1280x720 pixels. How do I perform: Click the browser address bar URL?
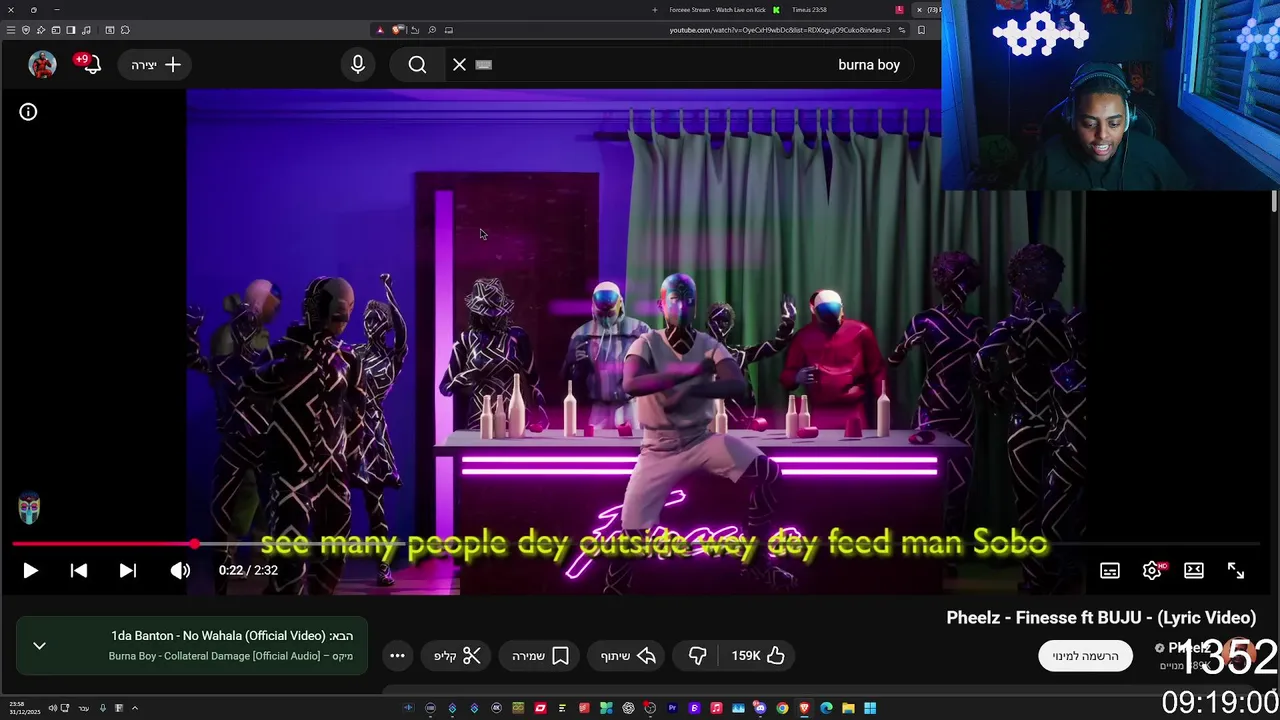(779, 30)
